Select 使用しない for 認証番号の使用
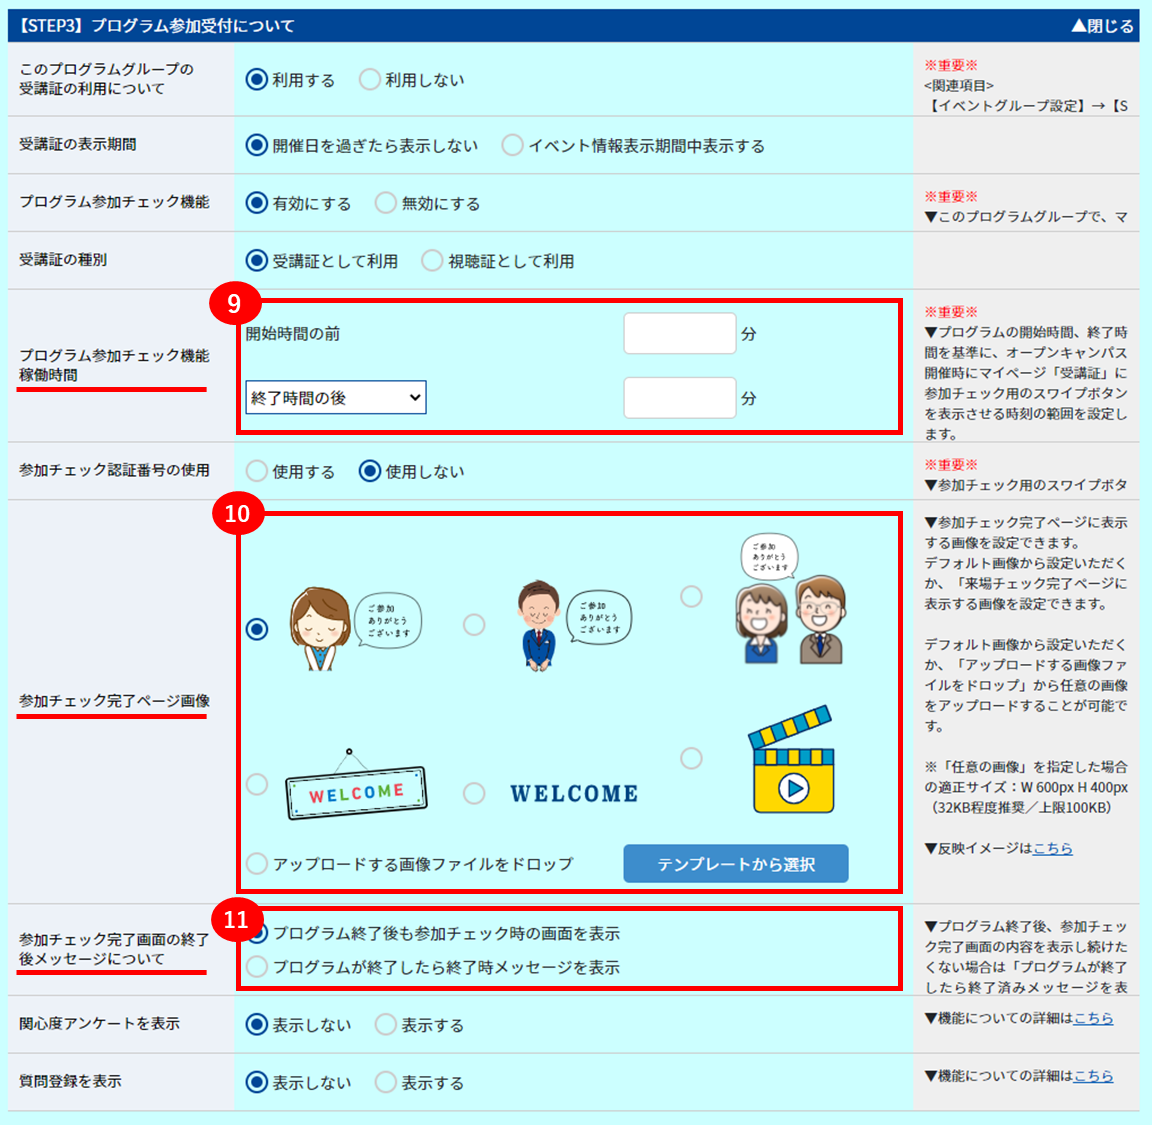The image size is (1152, 1125). [x=370, y=471]
